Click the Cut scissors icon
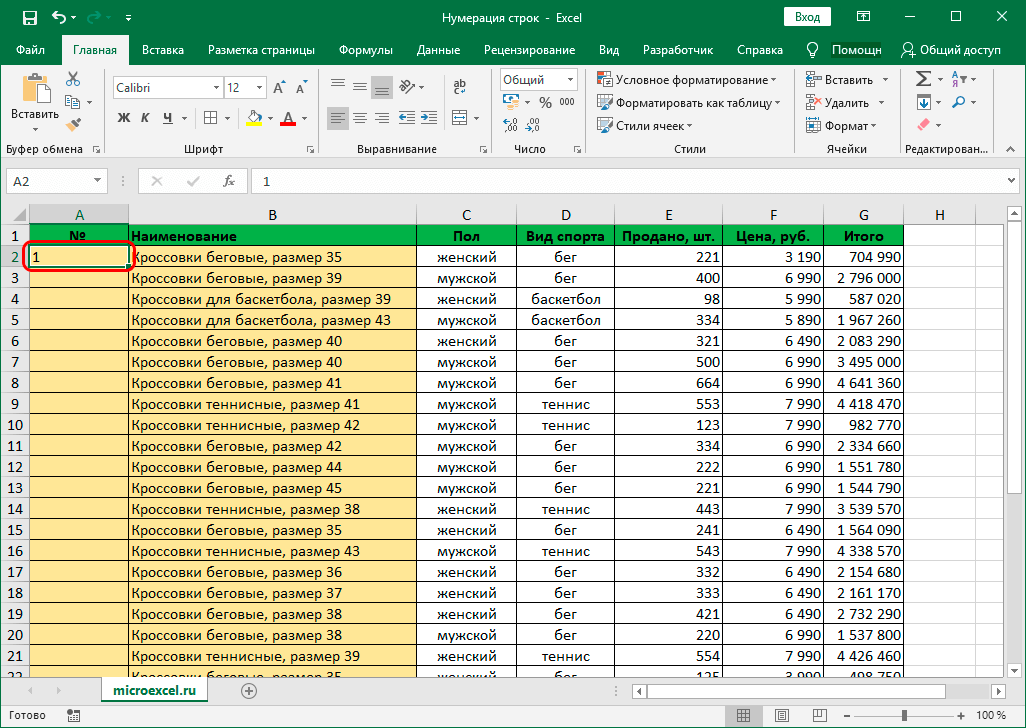This screenshot has width=1026, height=728. 73,80
